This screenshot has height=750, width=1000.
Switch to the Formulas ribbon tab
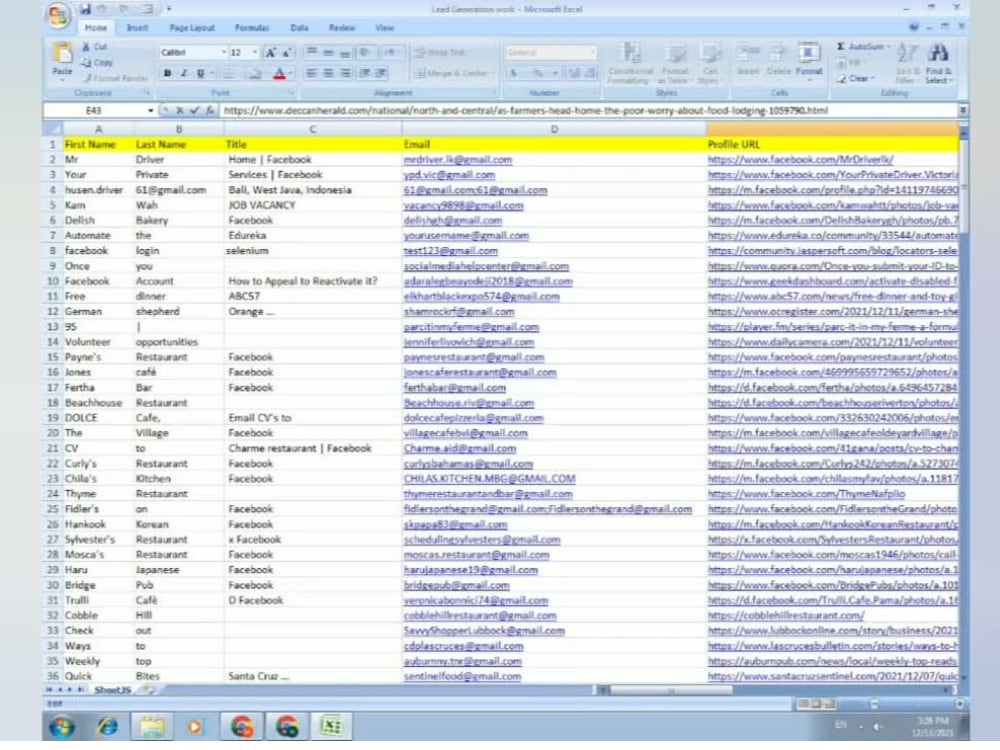click(x=252, y=27)
